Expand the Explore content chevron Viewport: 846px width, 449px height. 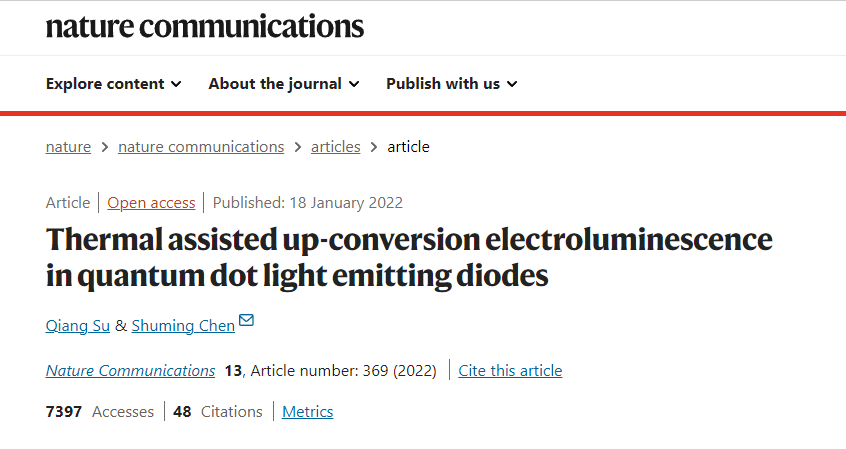176,84
